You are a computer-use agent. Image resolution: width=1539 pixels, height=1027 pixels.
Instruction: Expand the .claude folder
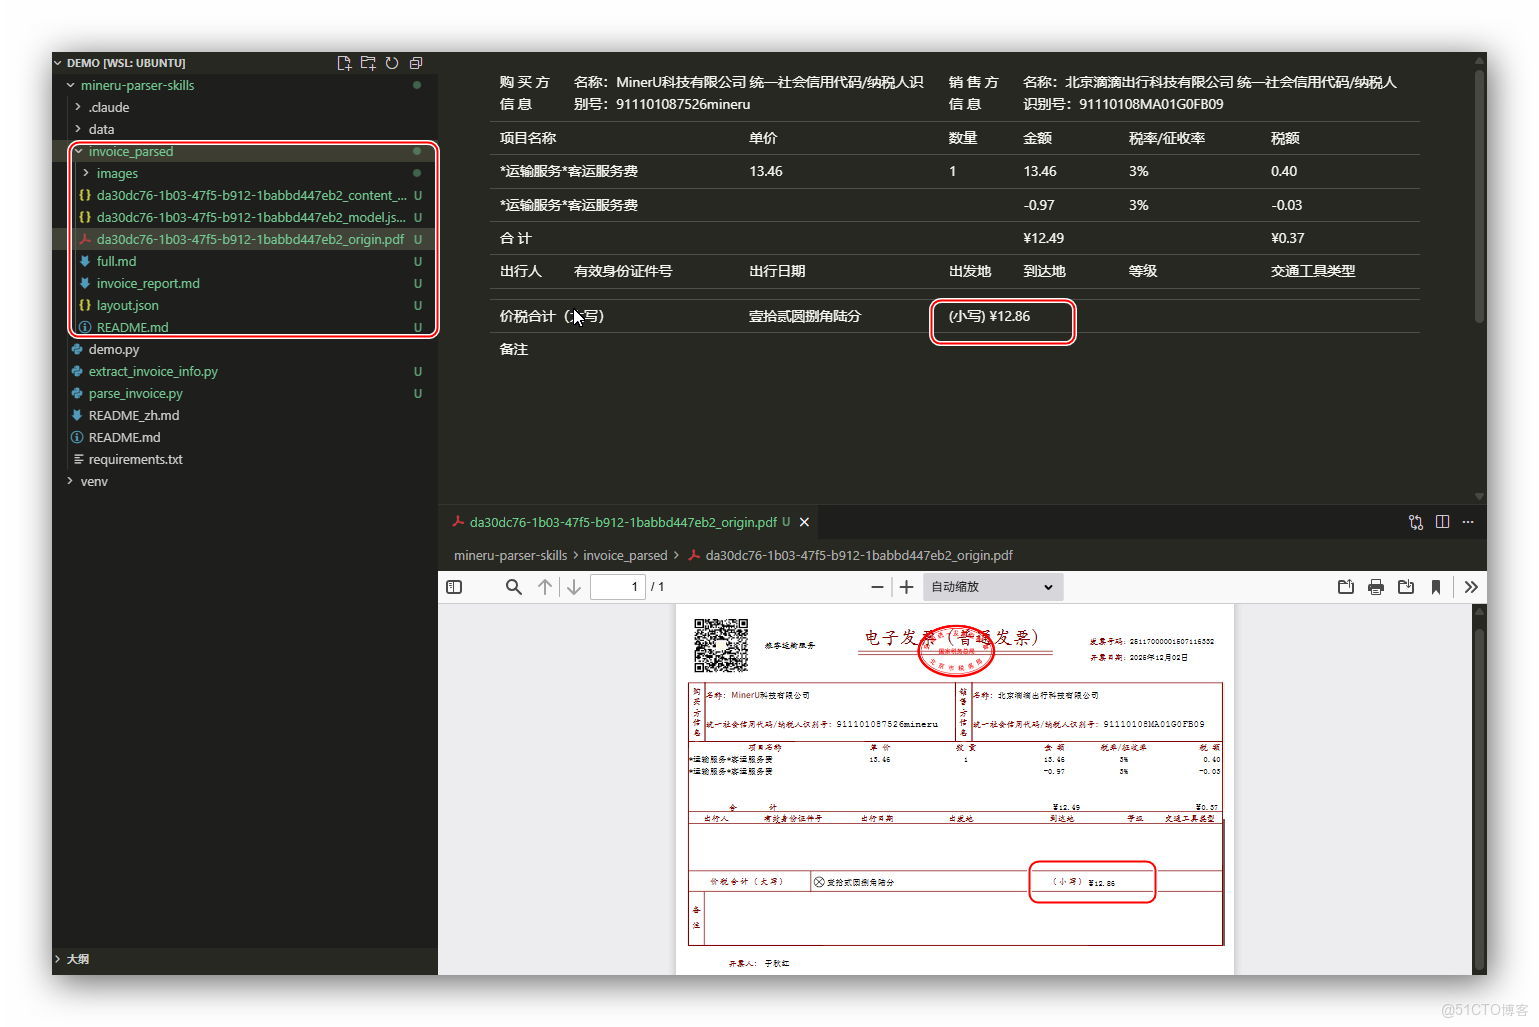[x=109, y=107]
